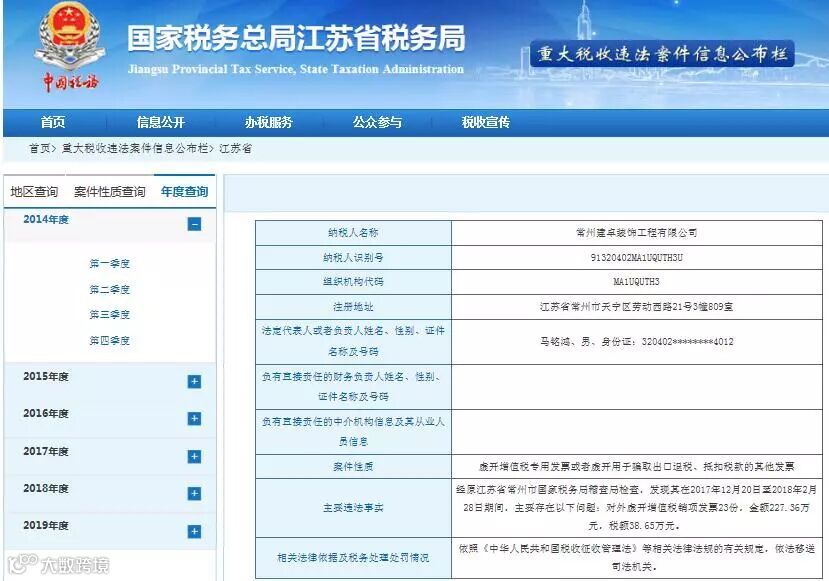Switch to the 年度查询 tab
The height and width of the screenshot is (581, 829).
click(x=185, y=192)
